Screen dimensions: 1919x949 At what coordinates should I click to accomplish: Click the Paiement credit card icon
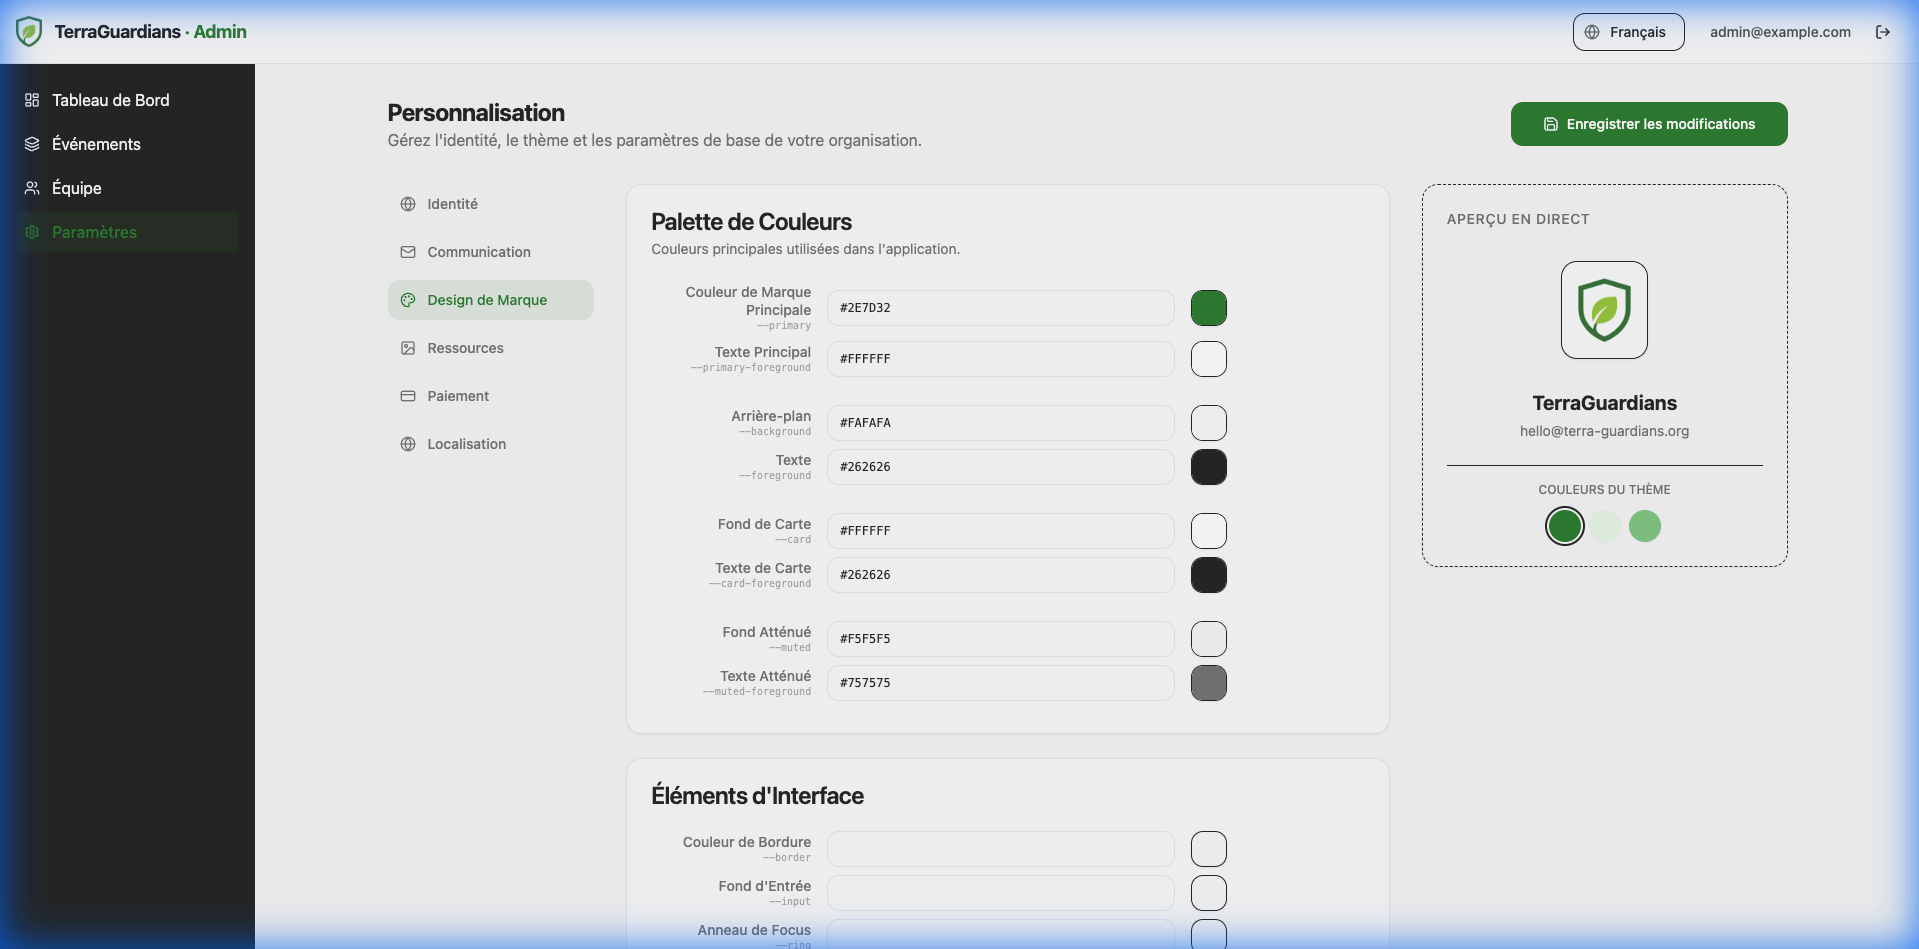pyautogui.click(x=408, y=396)
